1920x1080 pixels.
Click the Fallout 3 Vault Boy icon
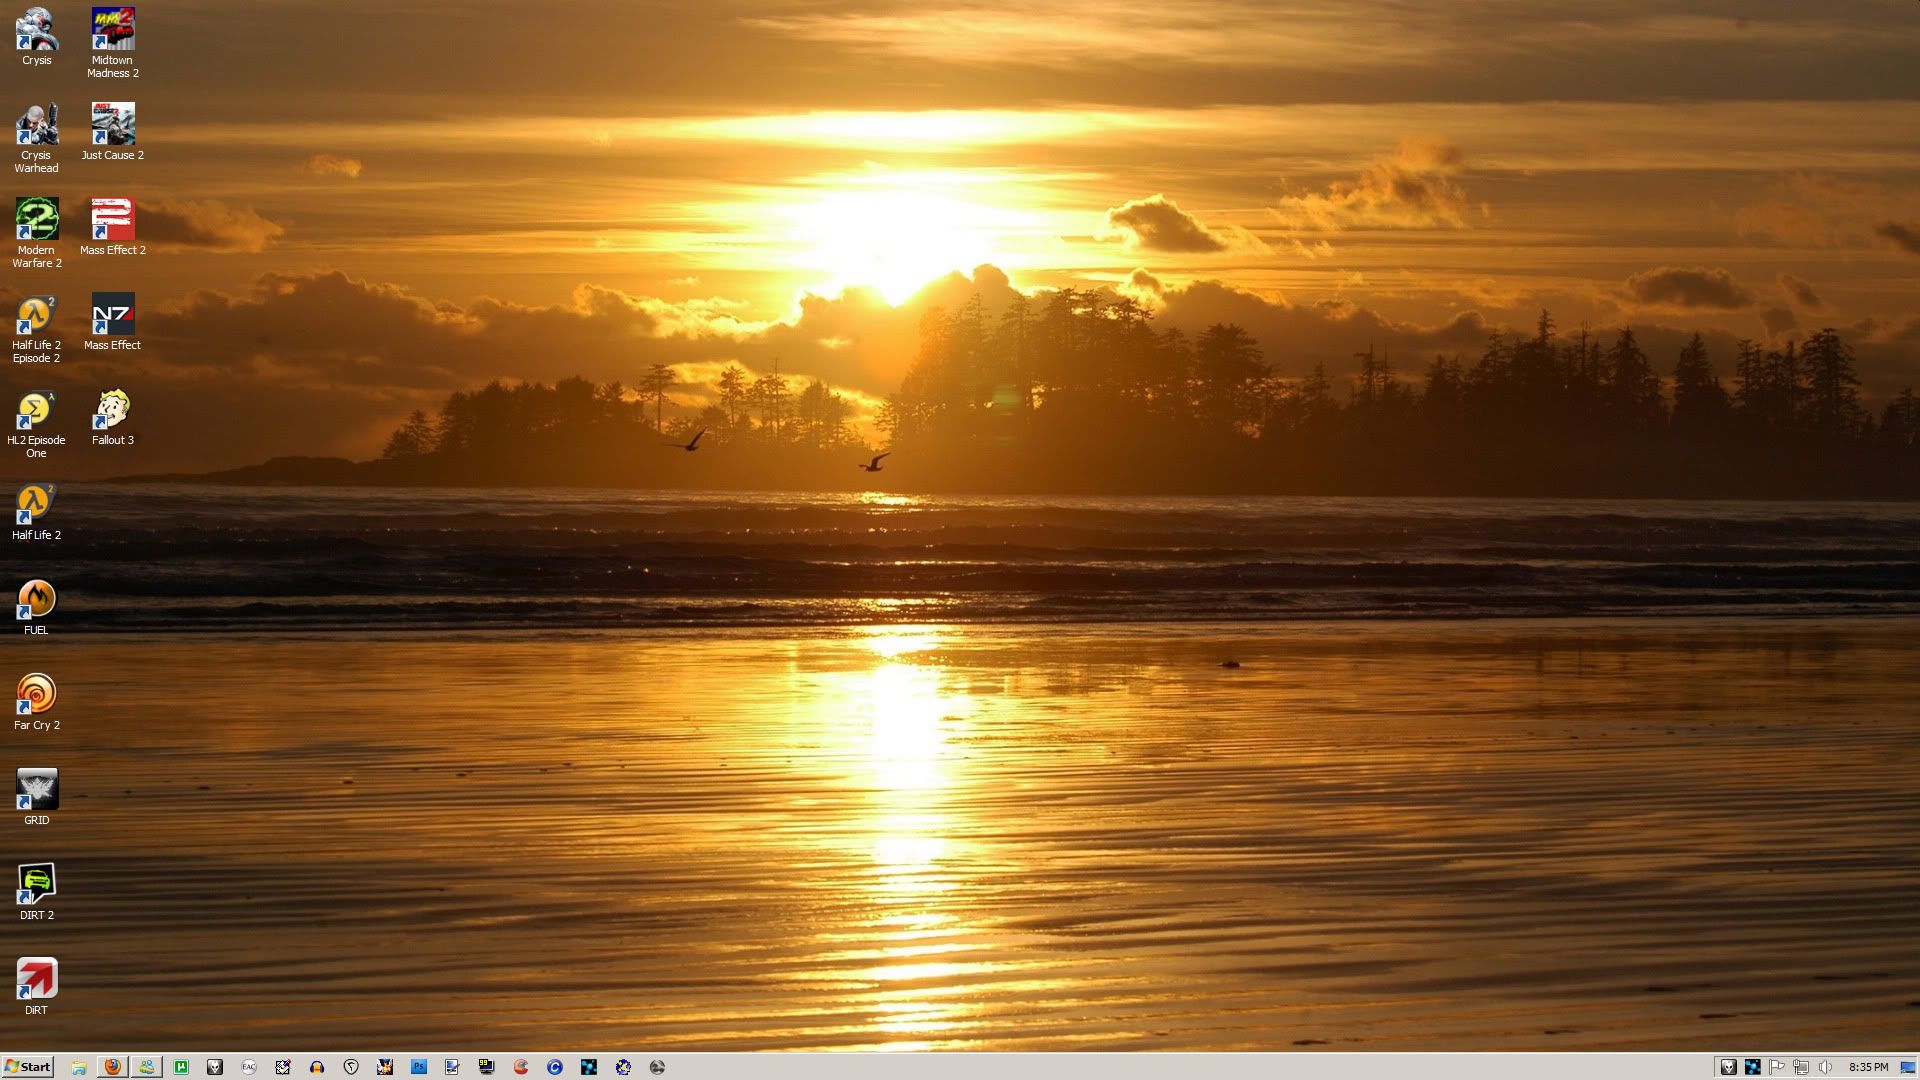[x=112, y=410]
